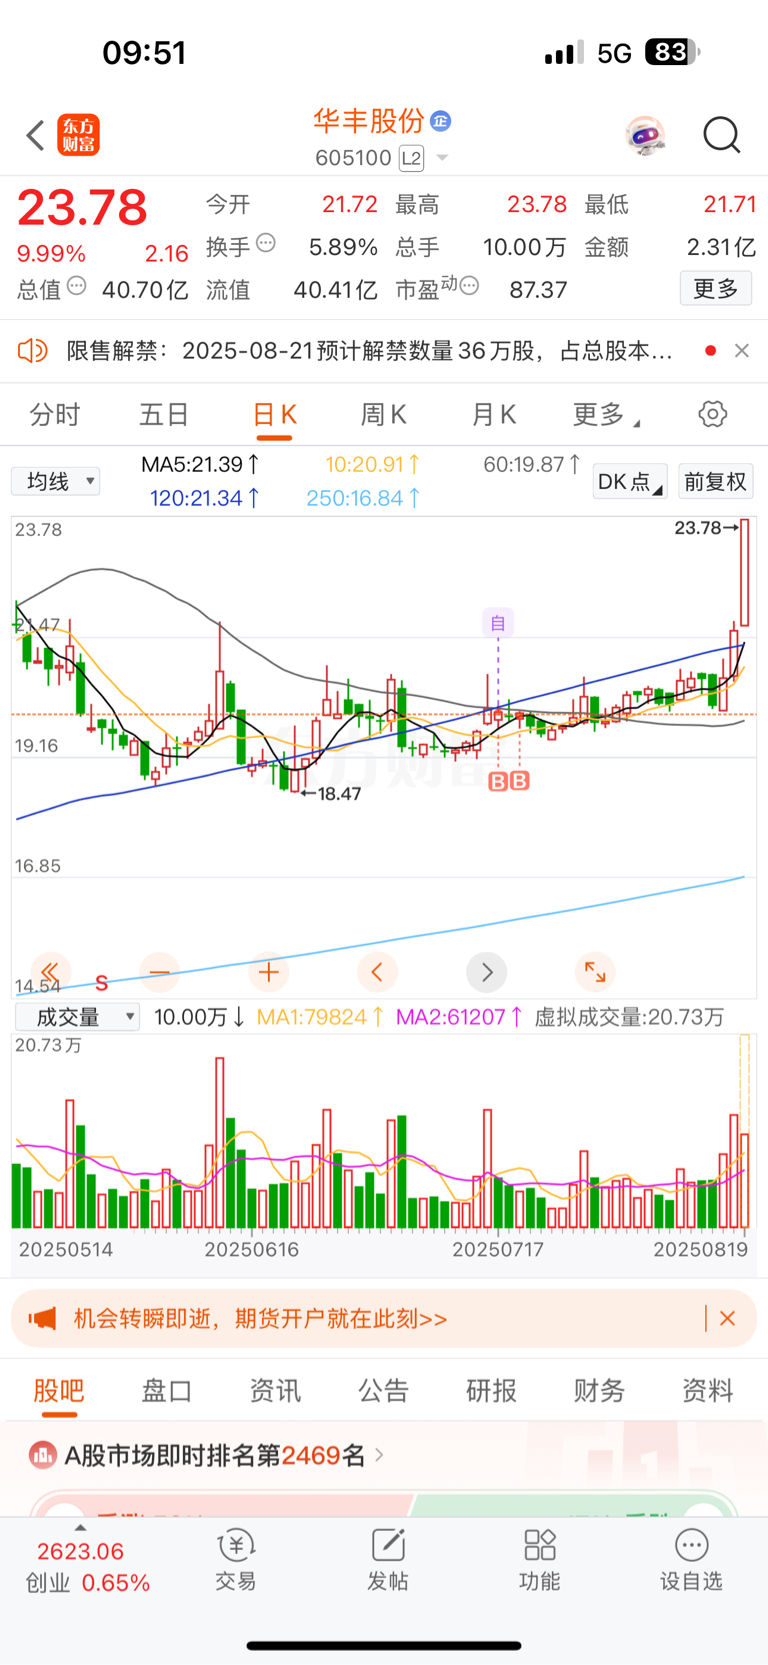Select the 日K chart tab
768x1665 pixels.
(x=274, y=415)
